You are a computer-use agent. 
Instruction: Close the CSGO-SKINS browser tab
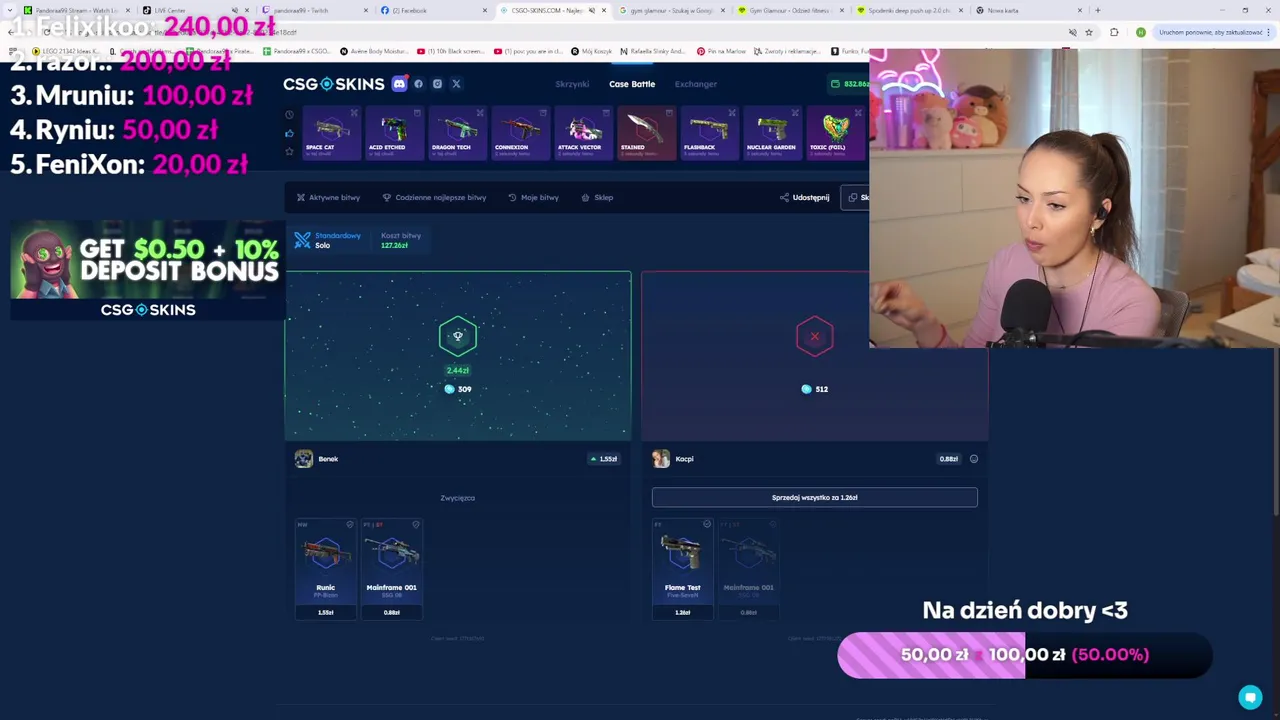pos(603,10)
